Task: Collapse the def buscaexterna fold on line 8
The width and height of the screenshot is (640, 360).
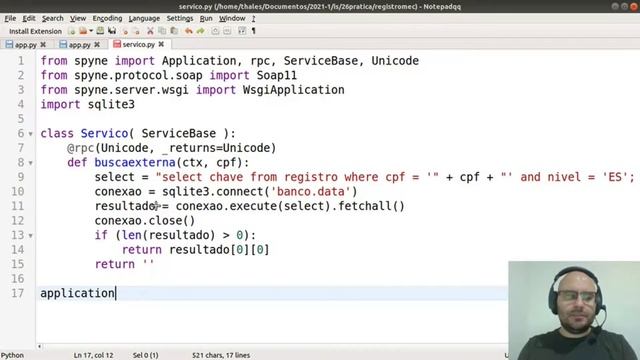Action: [31, 163]
